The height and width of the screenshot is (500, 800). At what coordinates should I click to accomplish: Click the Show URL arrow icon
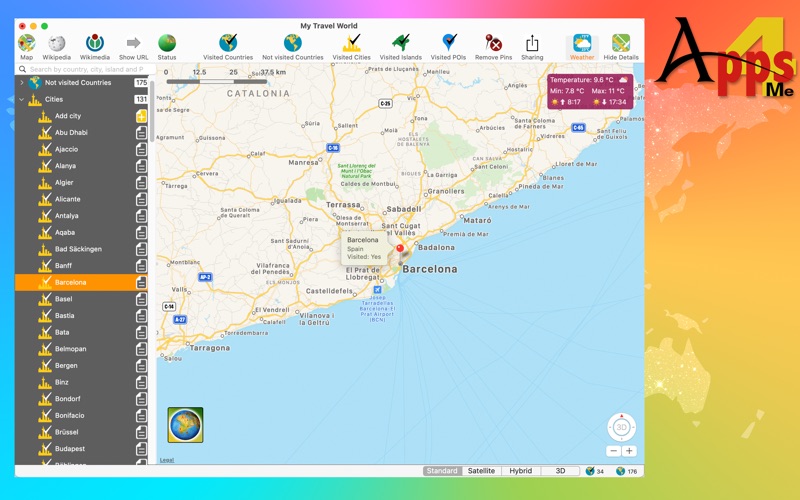(134, 43)
